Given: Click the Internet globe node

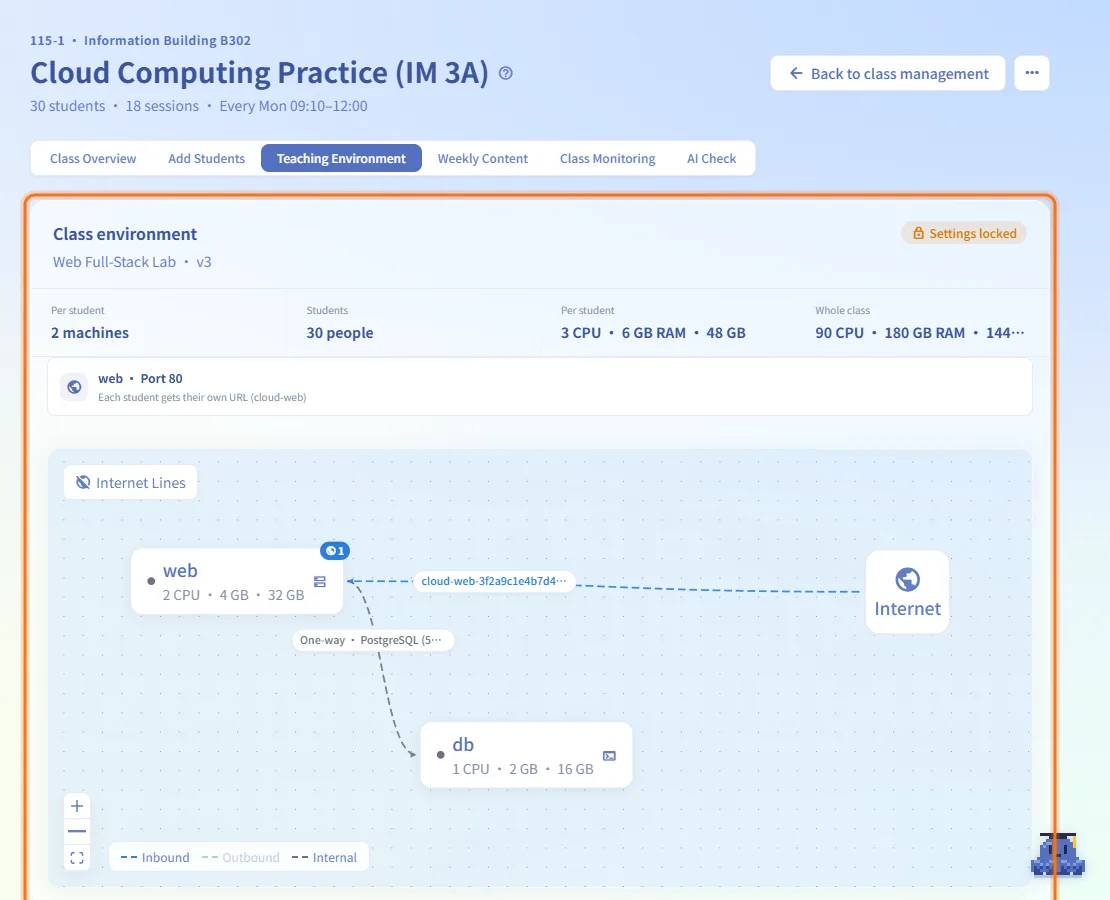Looking at the screenshot, I should [x=907, y=592].
